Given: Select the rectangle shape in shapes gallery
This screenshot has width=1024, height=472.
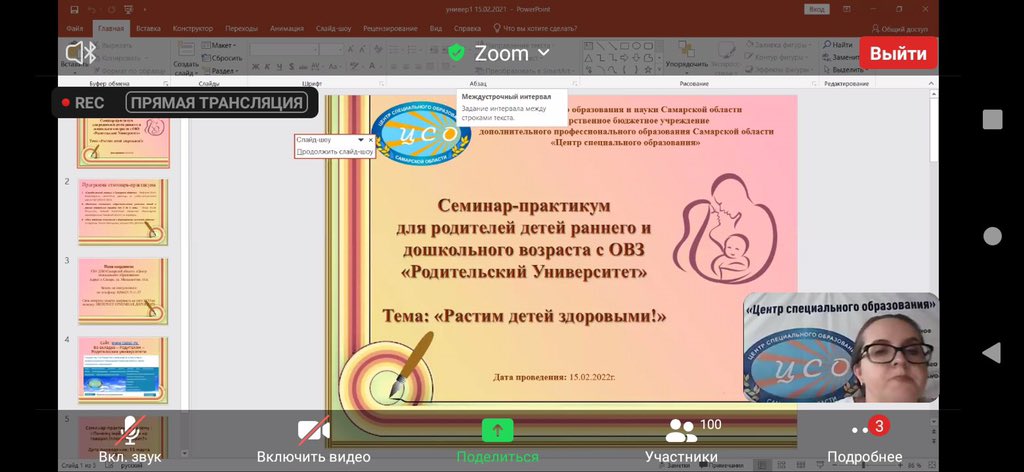Looking at the screenshot, I should 624,46.
